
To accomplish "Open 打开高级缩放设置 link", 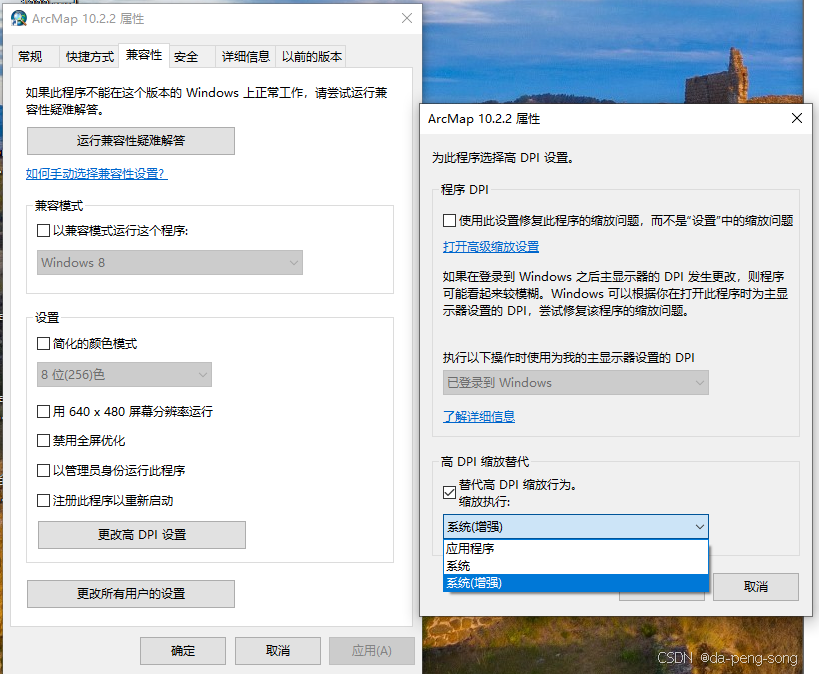I will pos(491,247).
